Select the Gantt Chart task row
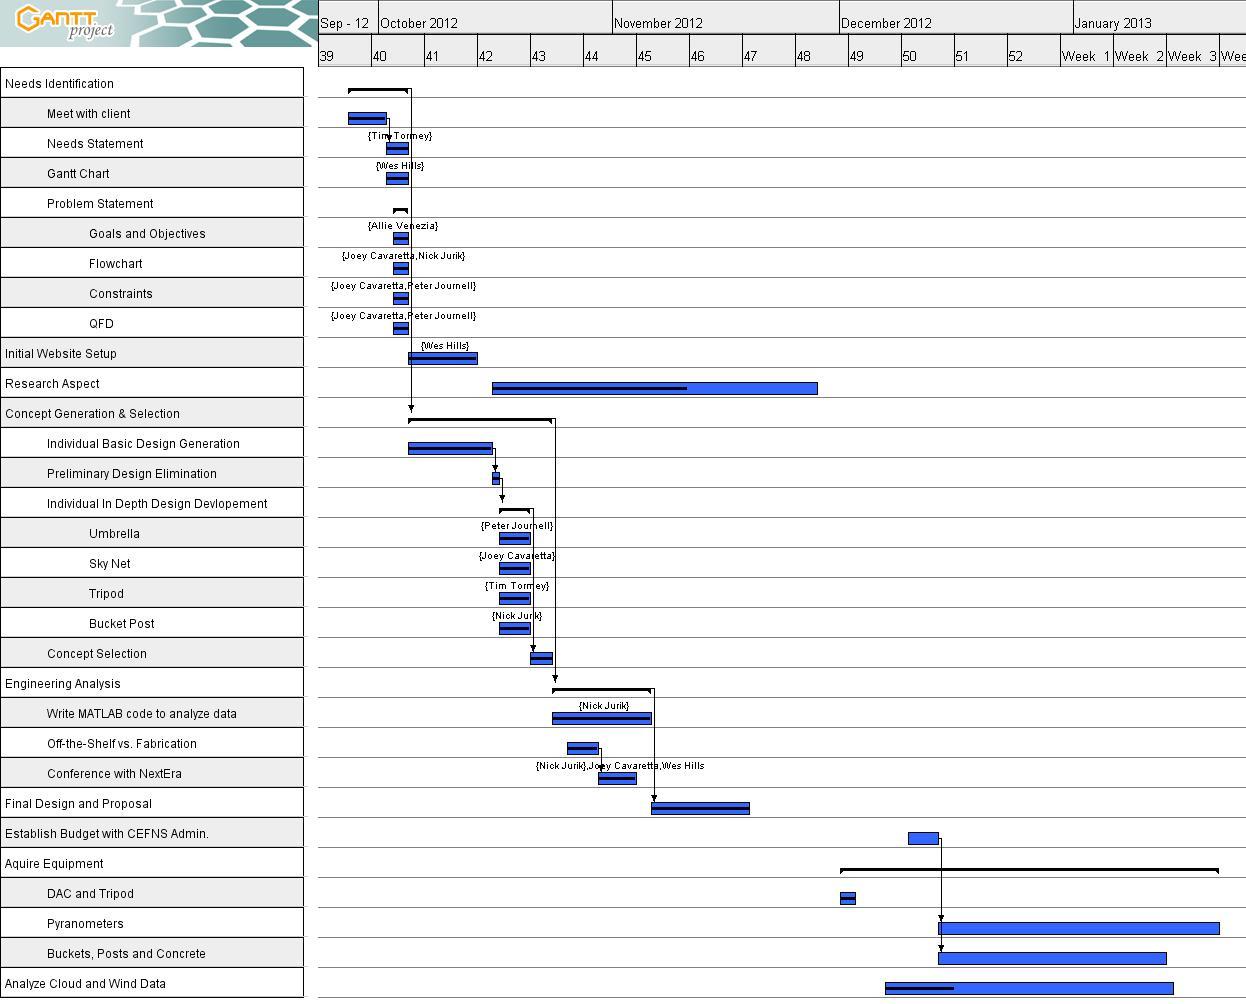The width and height of the screenshot is (1246, 1004). (x=152, y=173)
